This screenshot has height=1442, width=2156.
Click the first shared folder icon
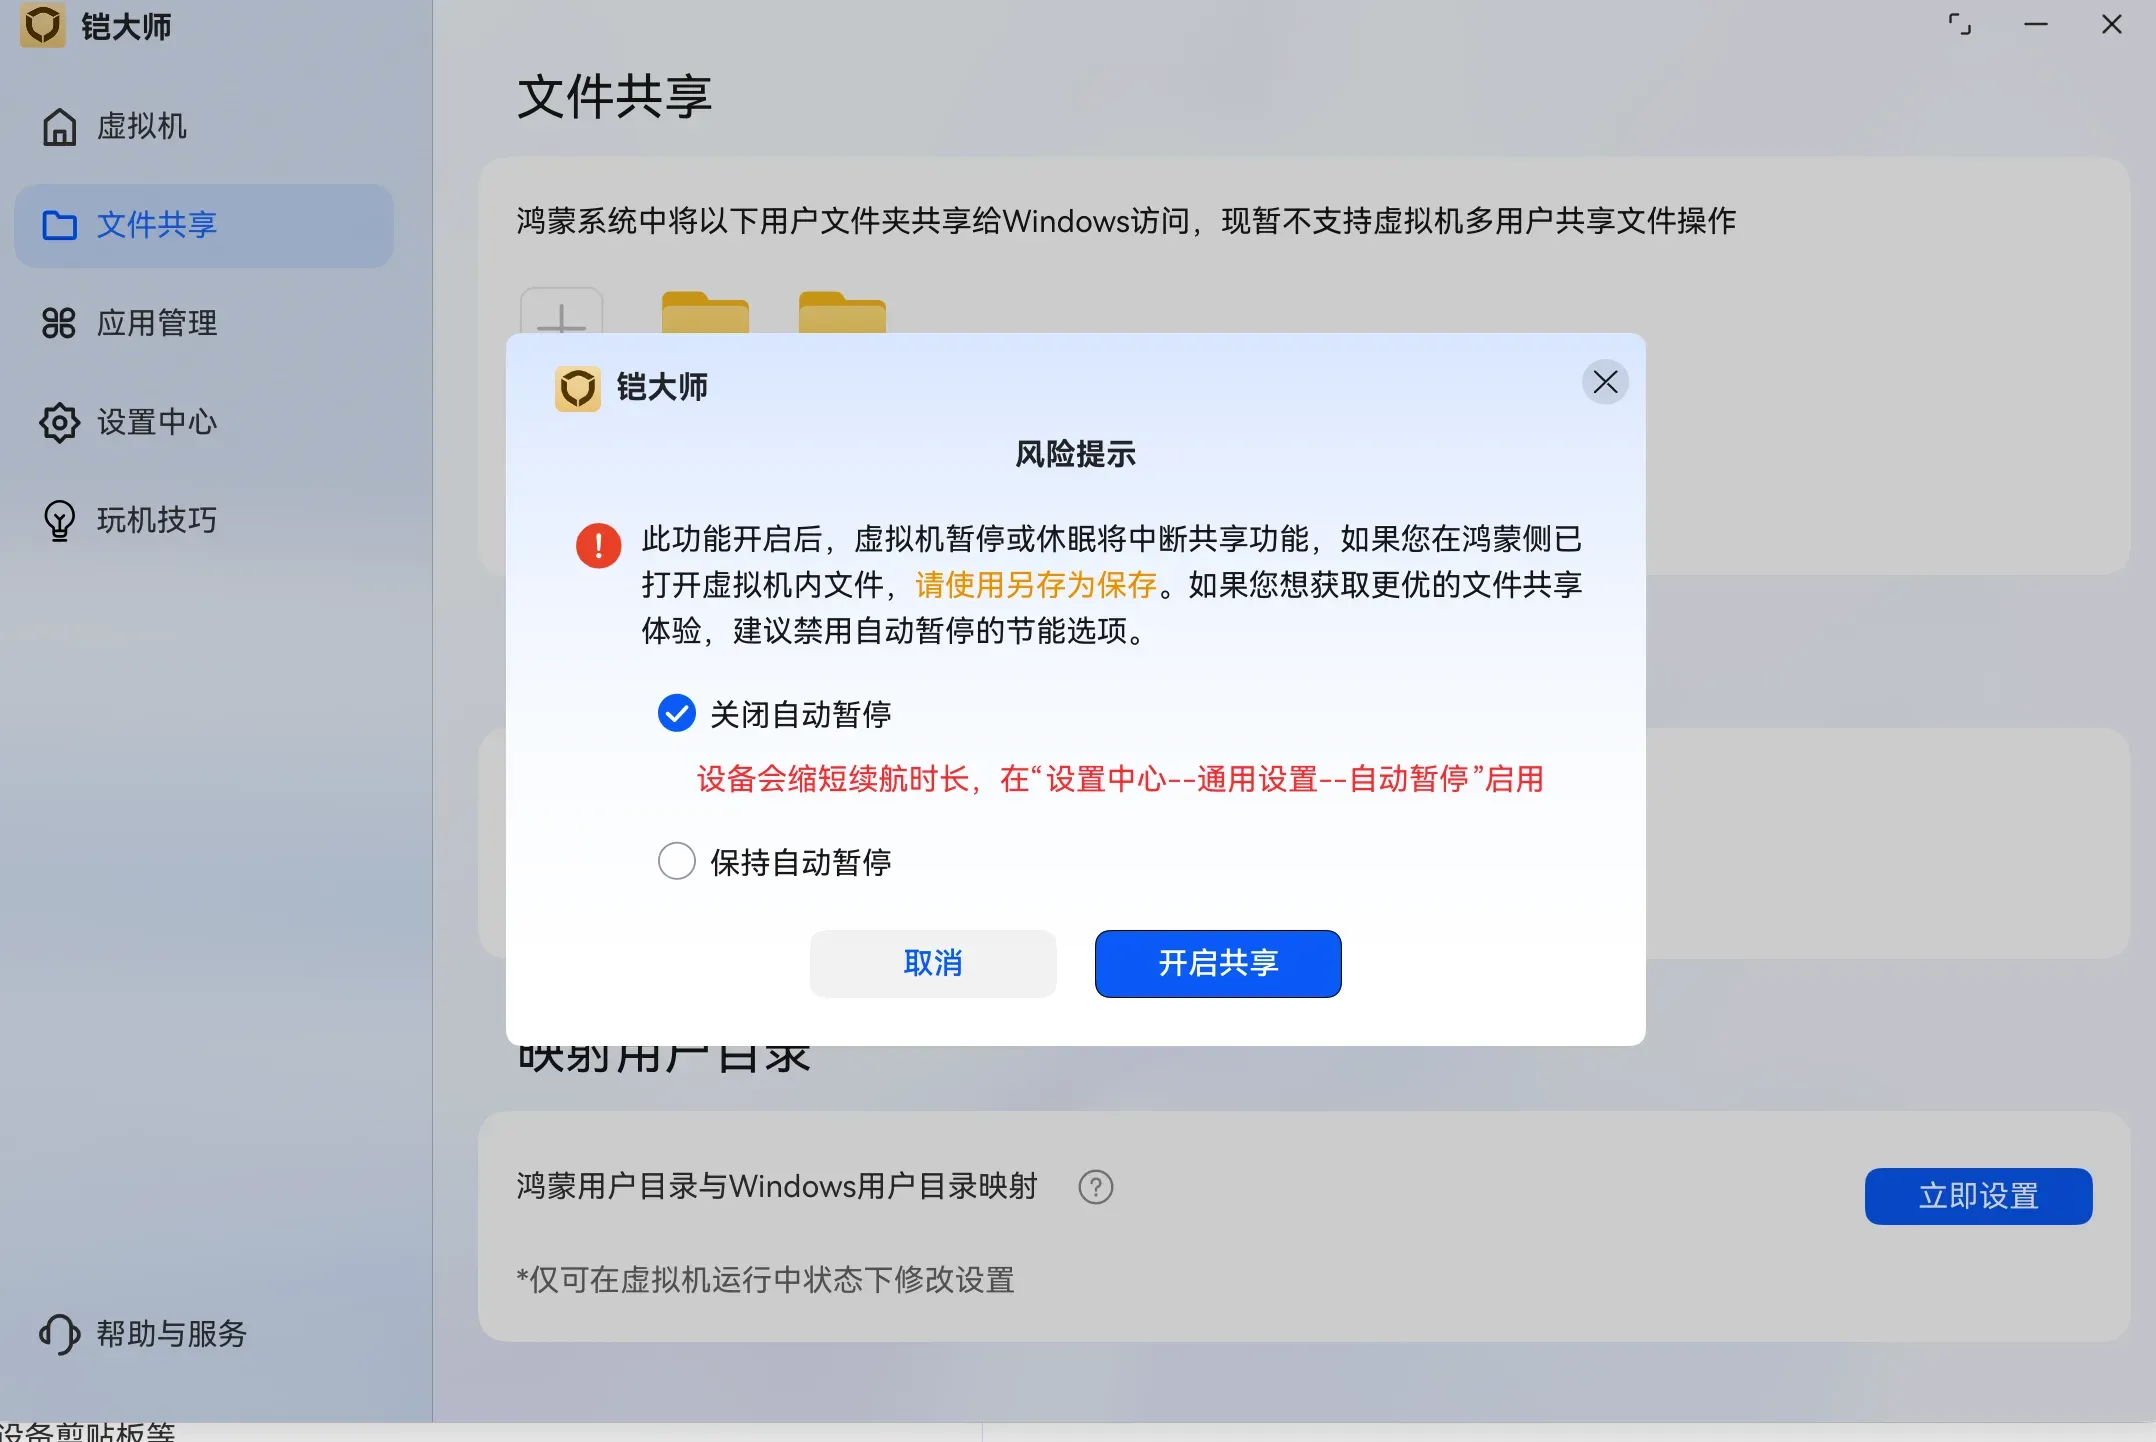705,312
